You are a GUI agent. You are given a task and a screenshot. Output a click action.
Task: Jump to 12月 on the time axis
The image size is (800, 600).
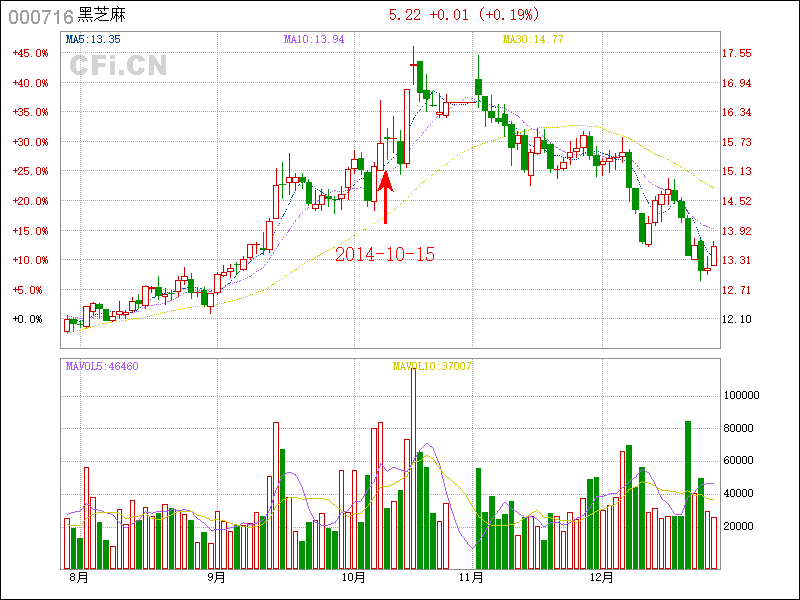[601, 577]
